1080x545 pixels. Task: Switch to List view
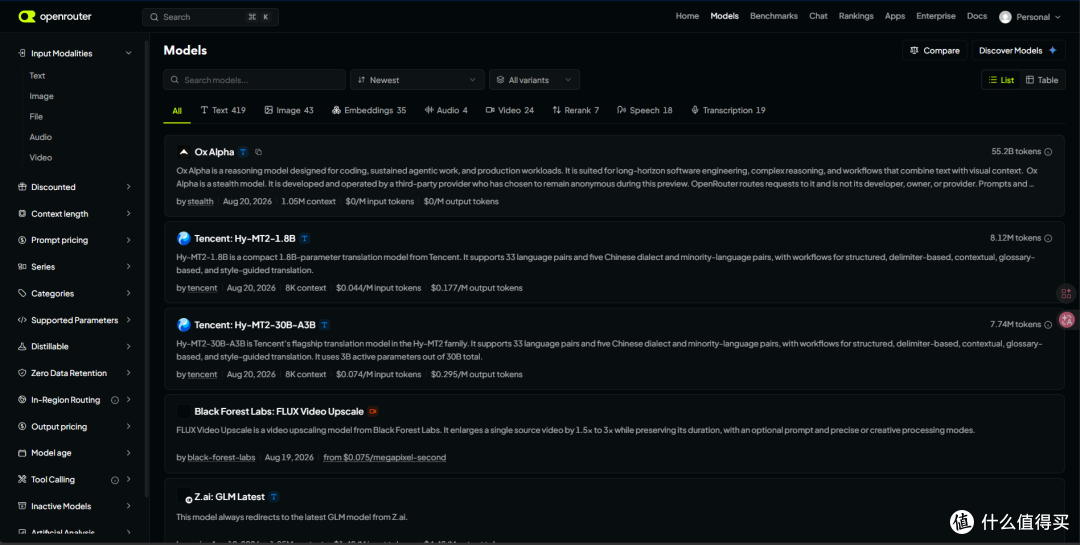[x=1001, y=80]
